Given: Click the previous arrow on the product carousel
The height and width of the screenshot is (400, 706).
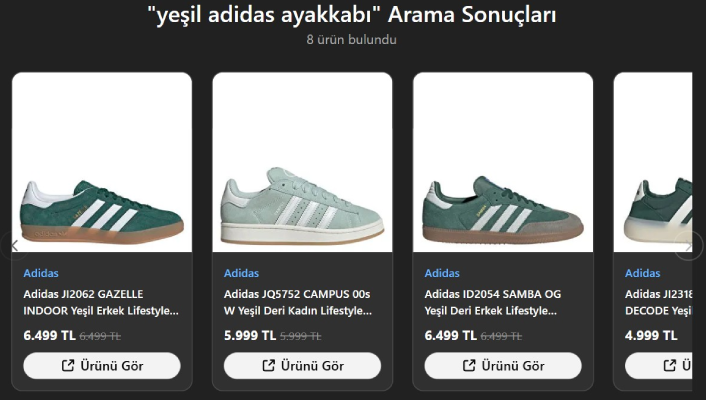Looking at the screenshot, I should [13, 245].
